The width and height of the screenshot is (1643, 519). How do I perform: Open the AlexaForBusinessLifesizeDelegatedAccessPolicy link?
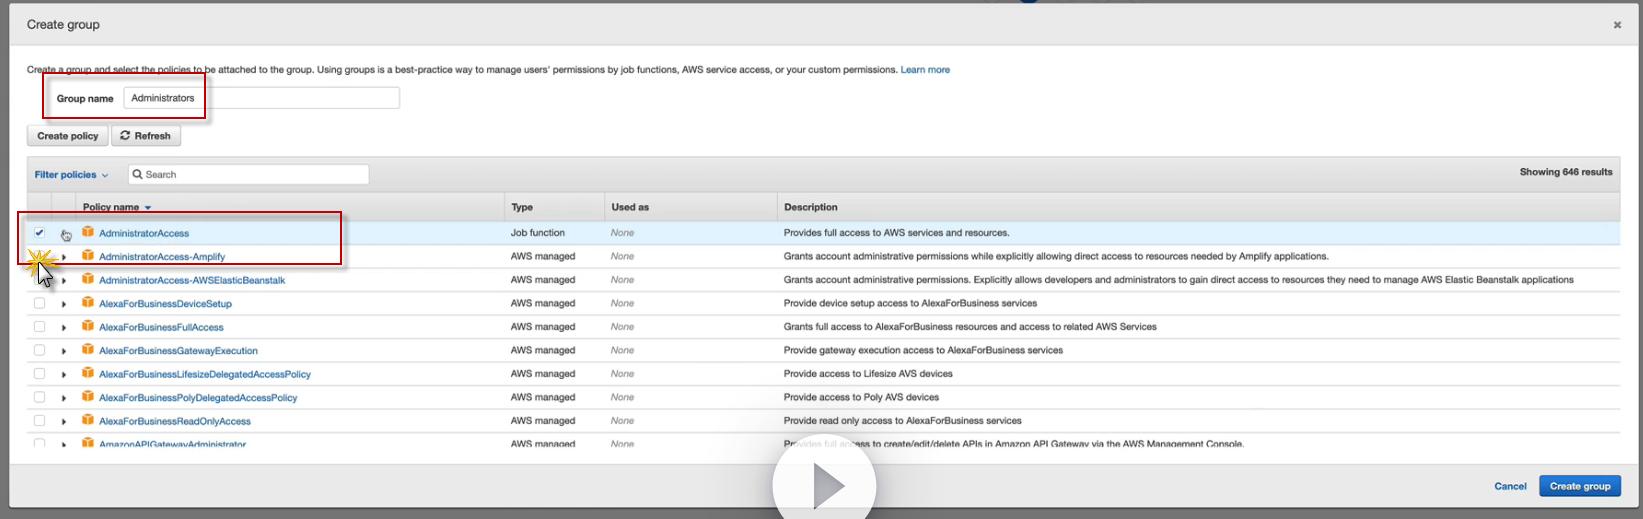pos(205,374)
